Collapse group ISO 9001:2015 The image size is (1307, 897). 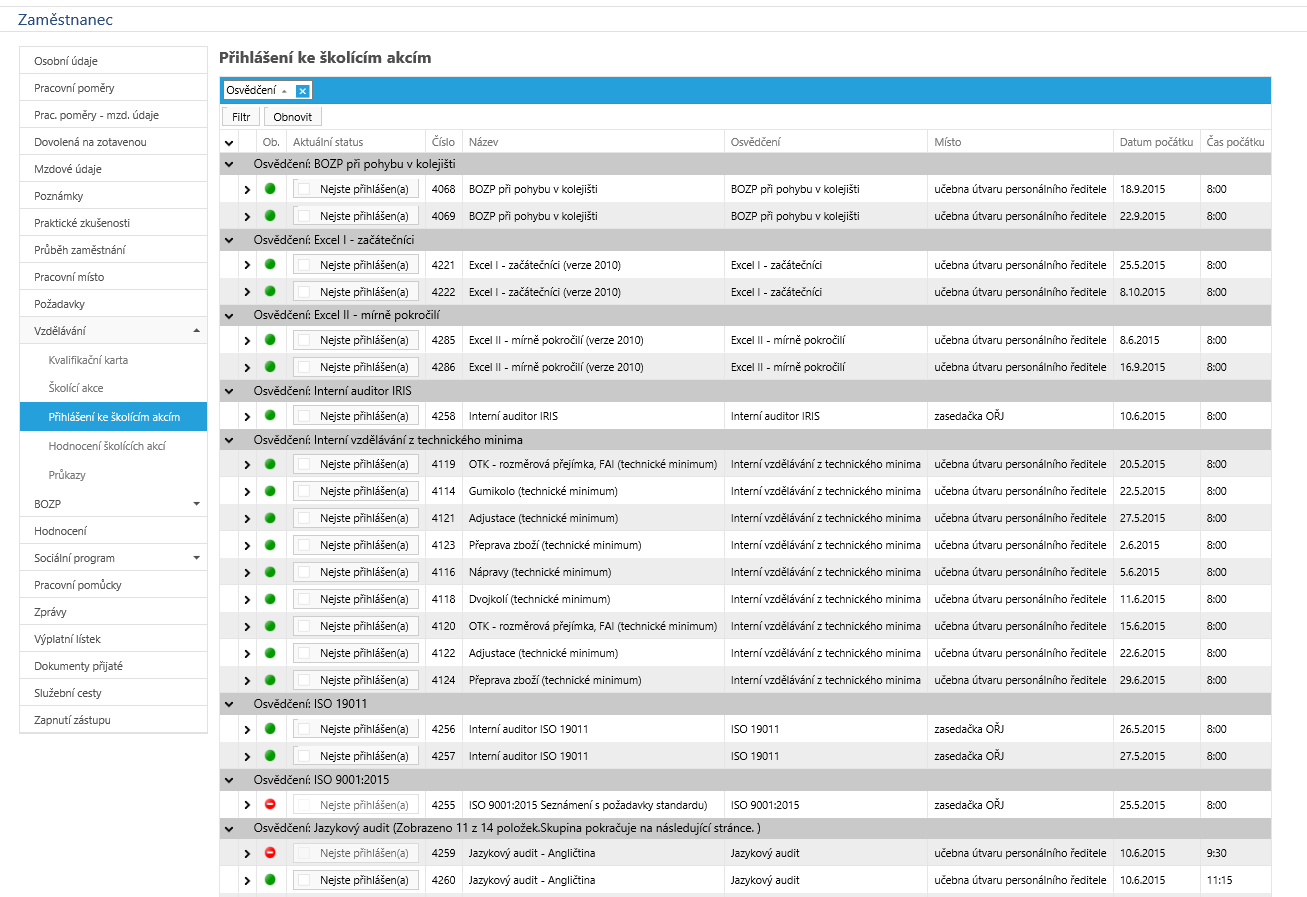229,780
